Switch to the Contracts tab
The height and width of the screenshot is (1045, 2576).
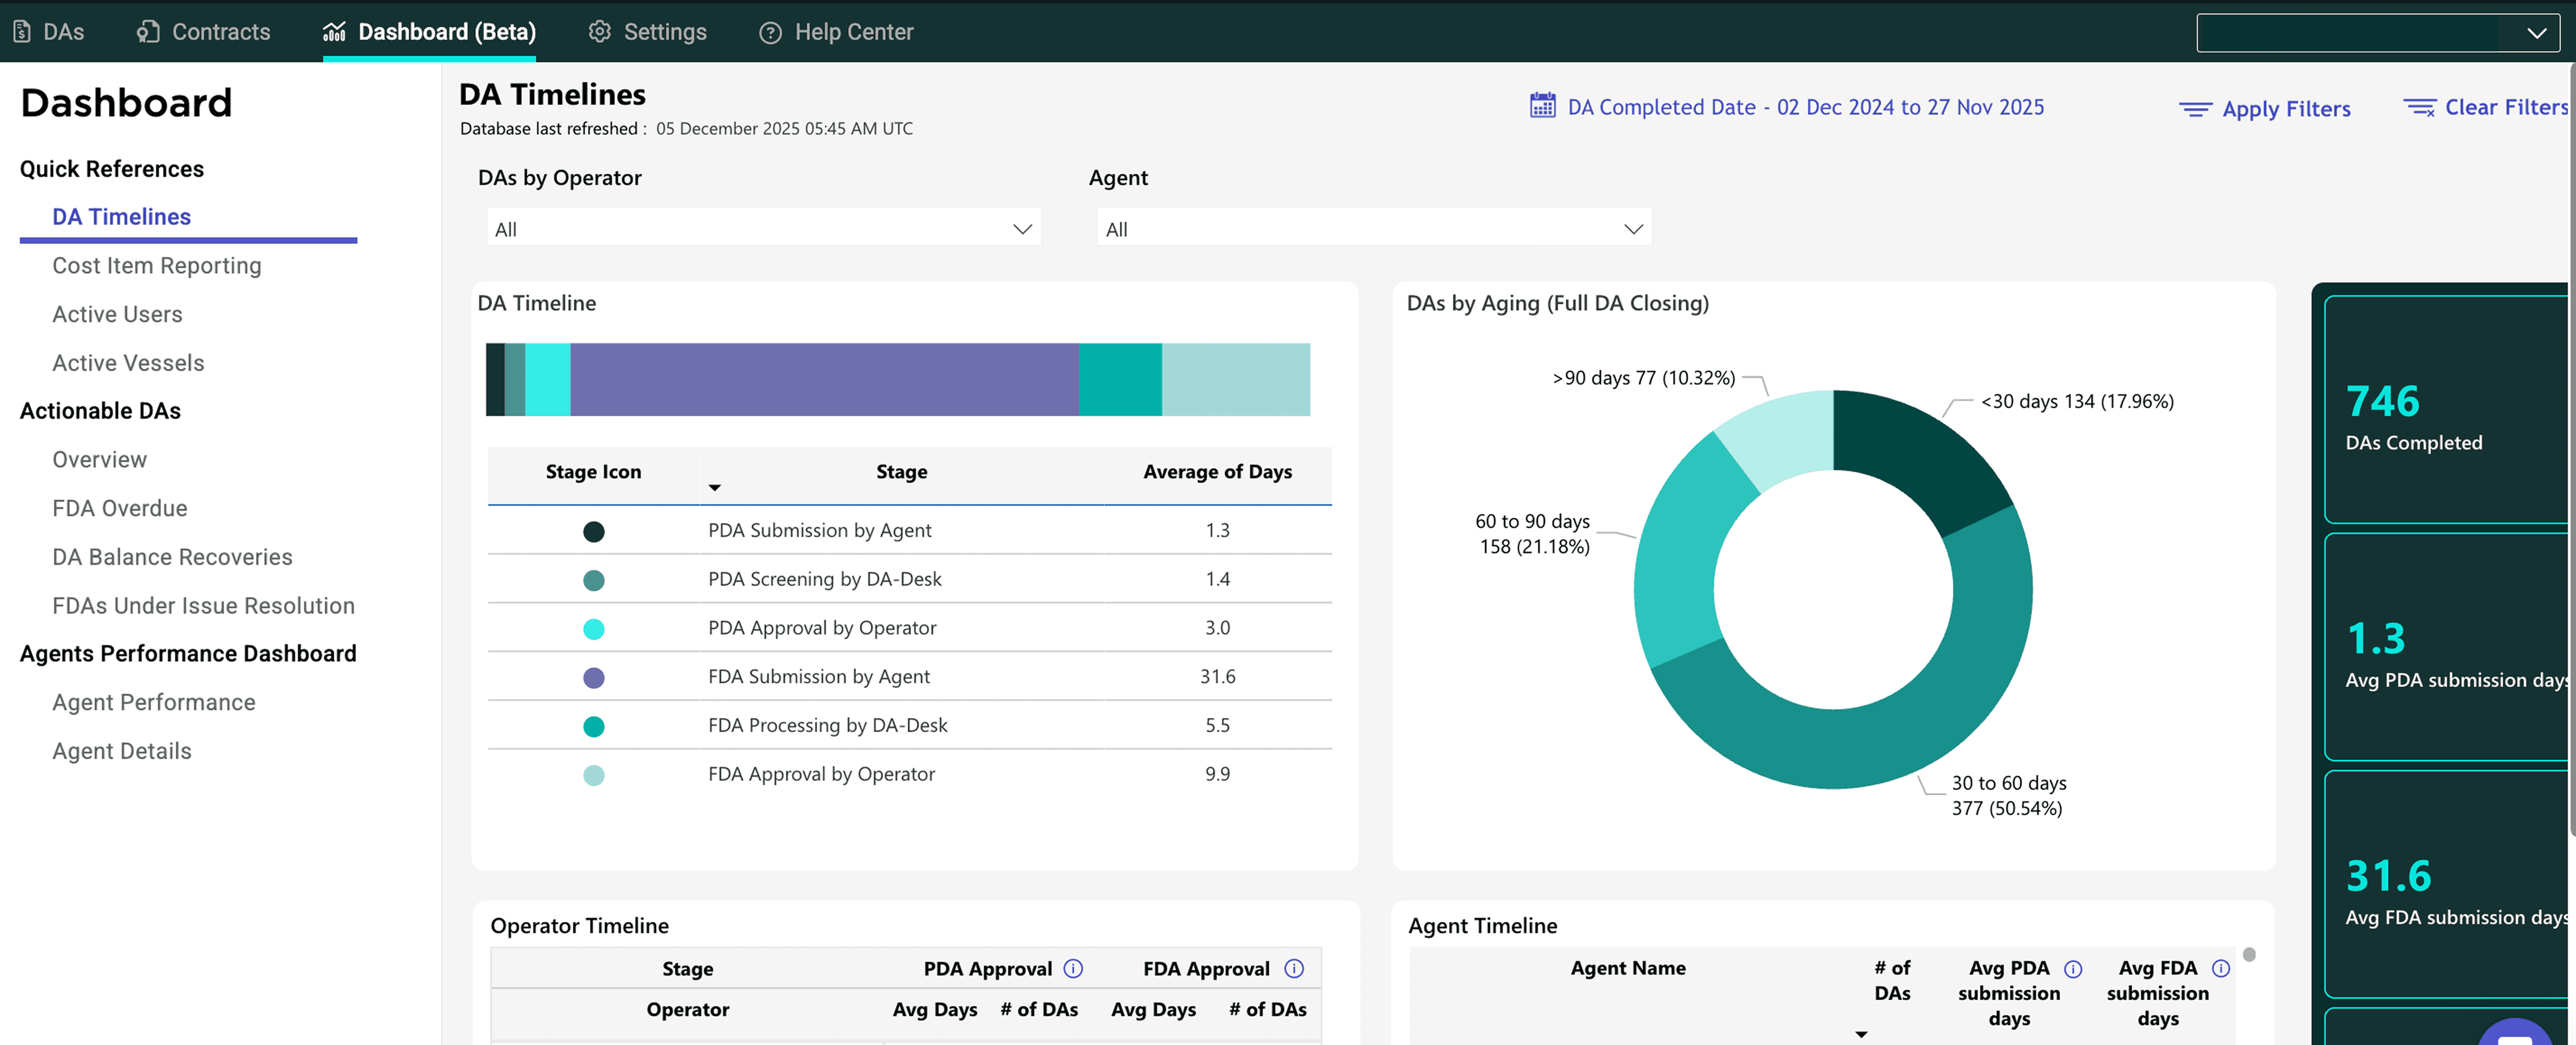(204, 32)
